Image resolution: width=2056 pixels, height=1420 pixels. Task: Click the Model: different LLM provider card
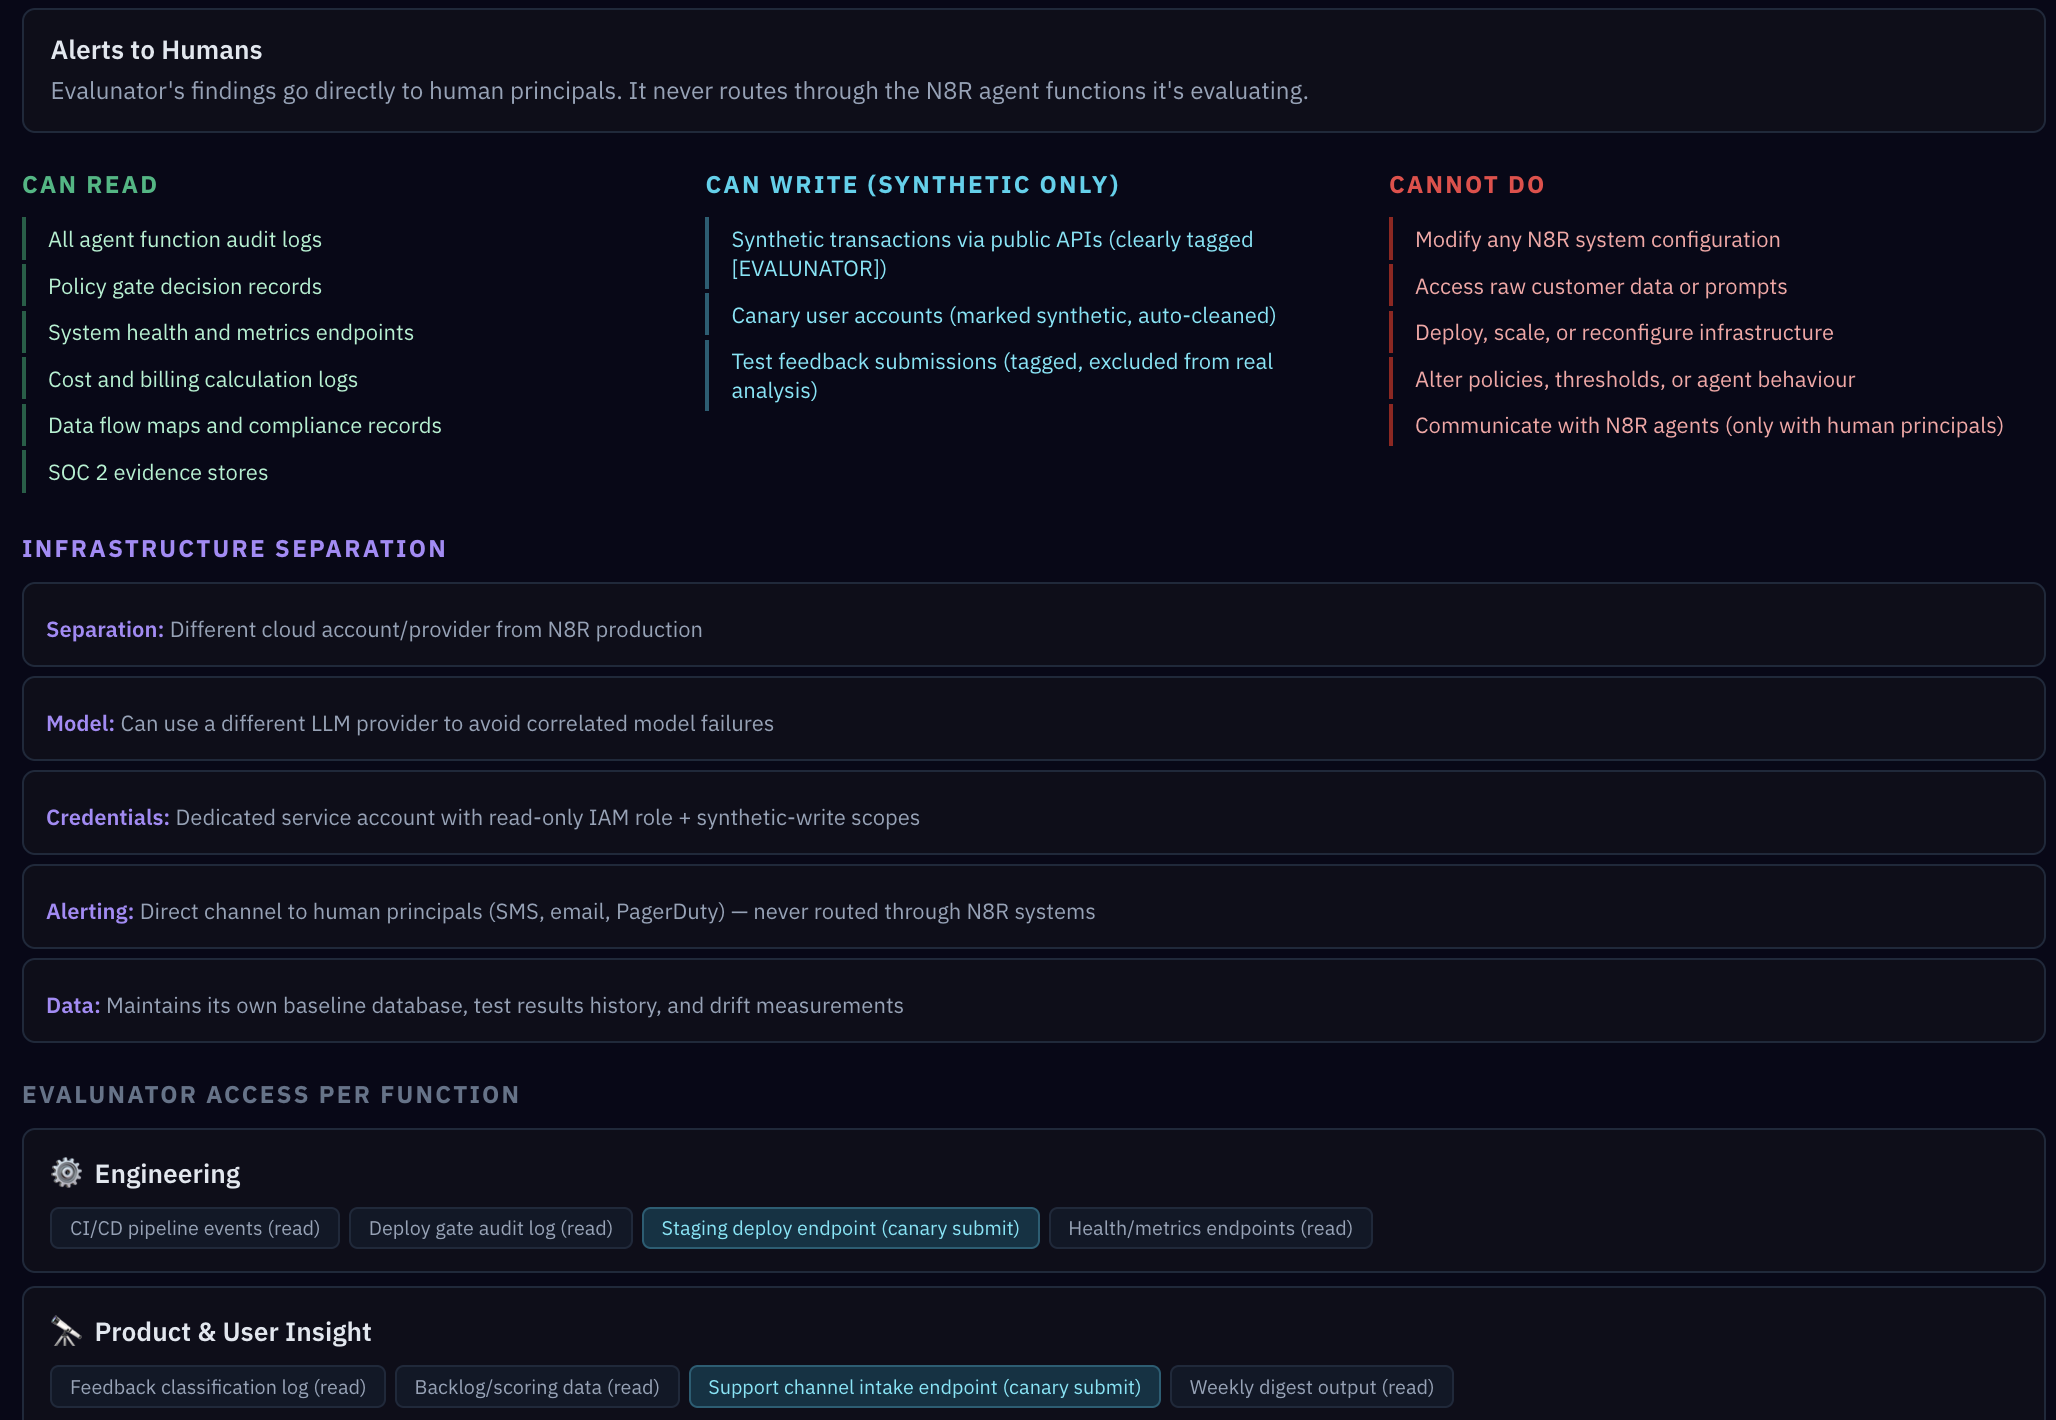point(1033,719)
